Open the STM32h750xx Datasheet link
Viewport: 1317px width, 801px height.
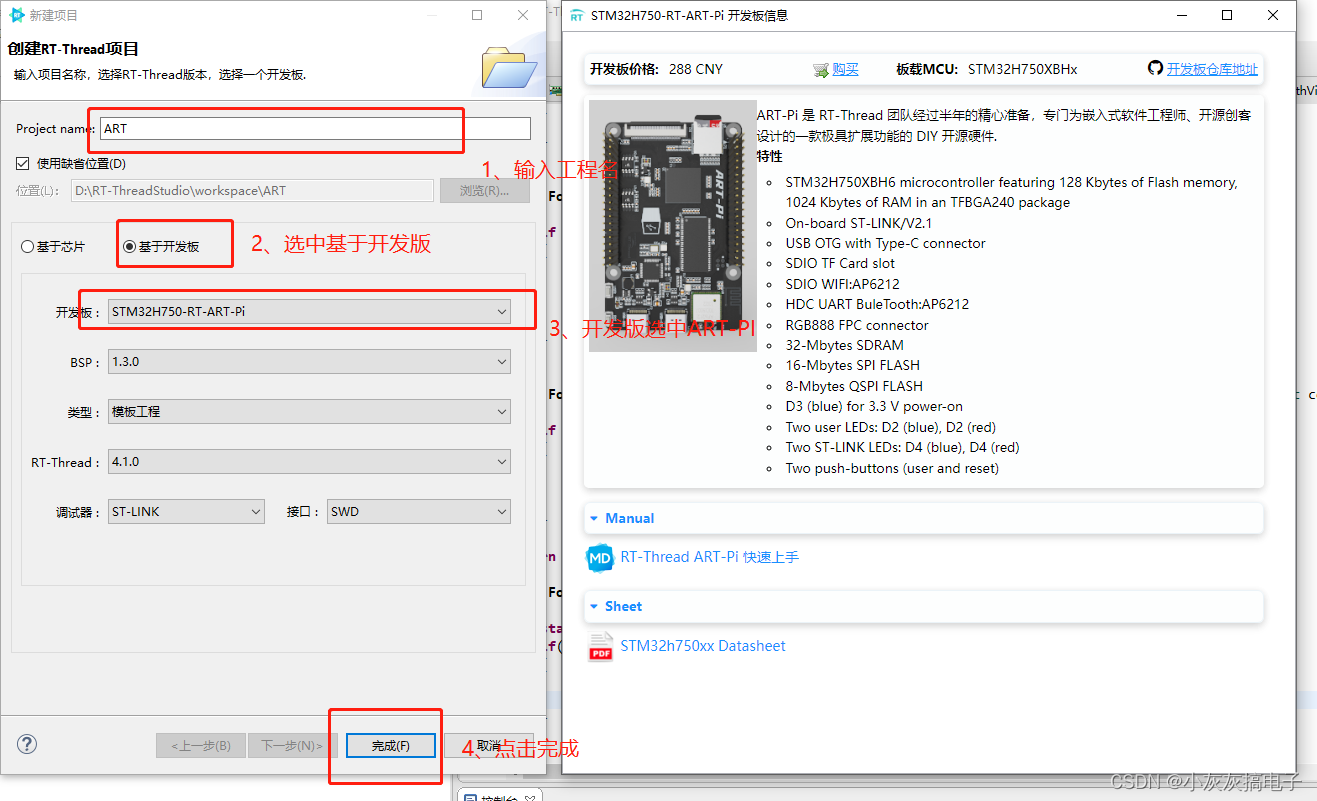click(703, 646)
